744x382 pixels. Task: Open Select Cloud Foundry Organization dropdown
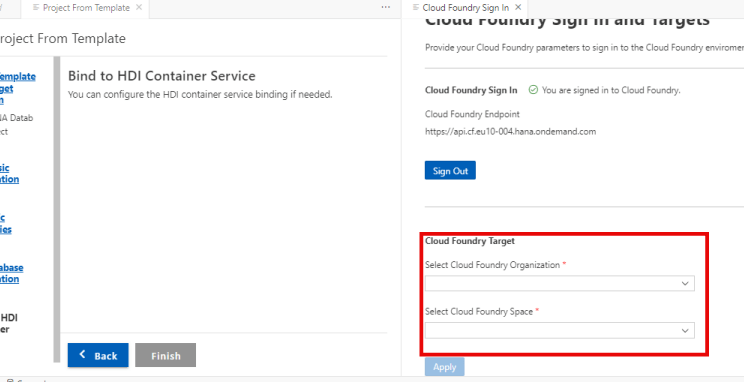(x=559, y=283)
